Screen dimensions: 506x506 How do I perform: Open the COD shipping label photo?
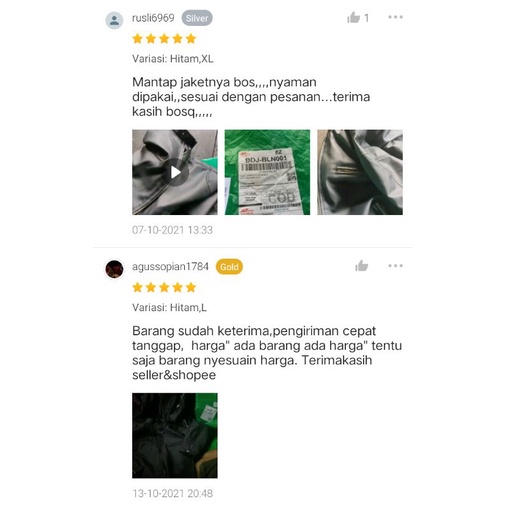point(267,172)
